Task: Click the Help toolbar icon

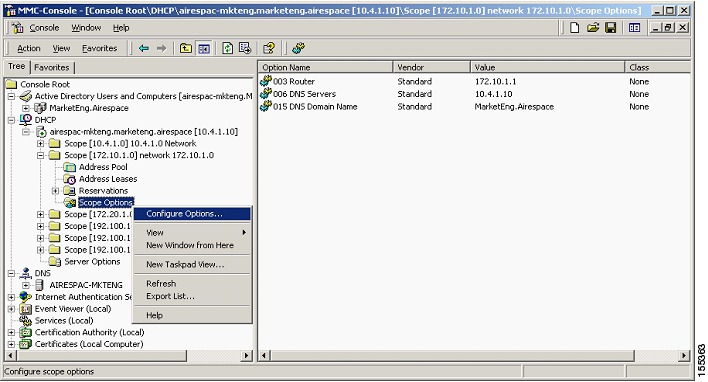Action: [269, 48]
